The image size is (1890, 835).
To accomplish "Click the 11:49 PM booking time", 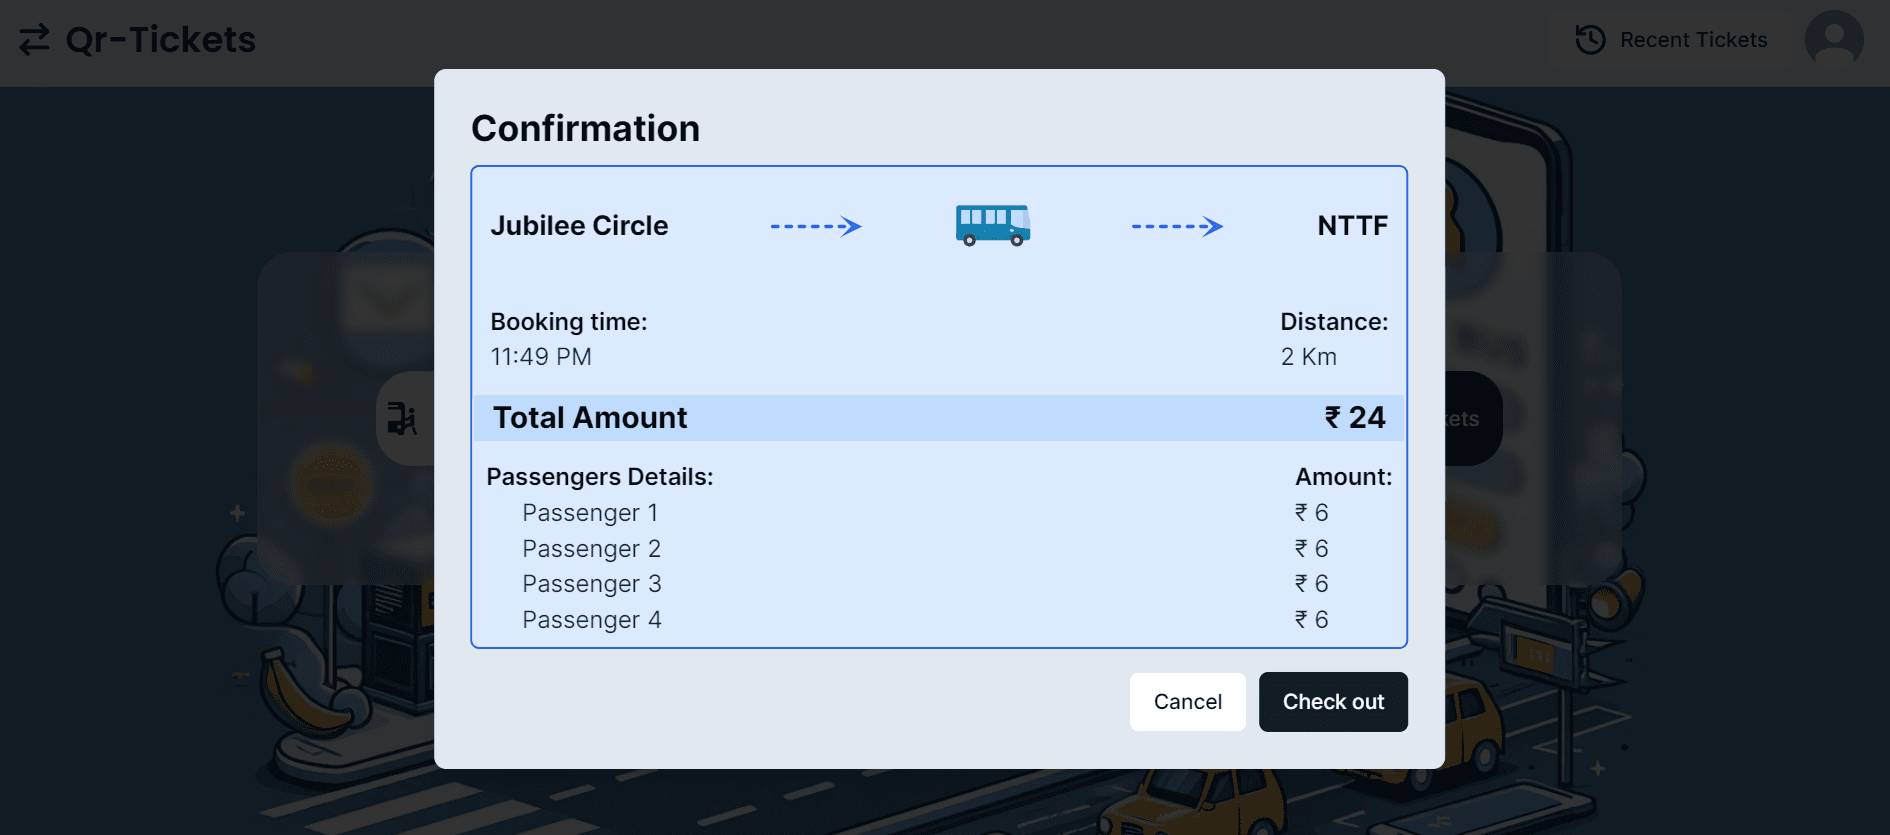I will (x=541, y=357).
